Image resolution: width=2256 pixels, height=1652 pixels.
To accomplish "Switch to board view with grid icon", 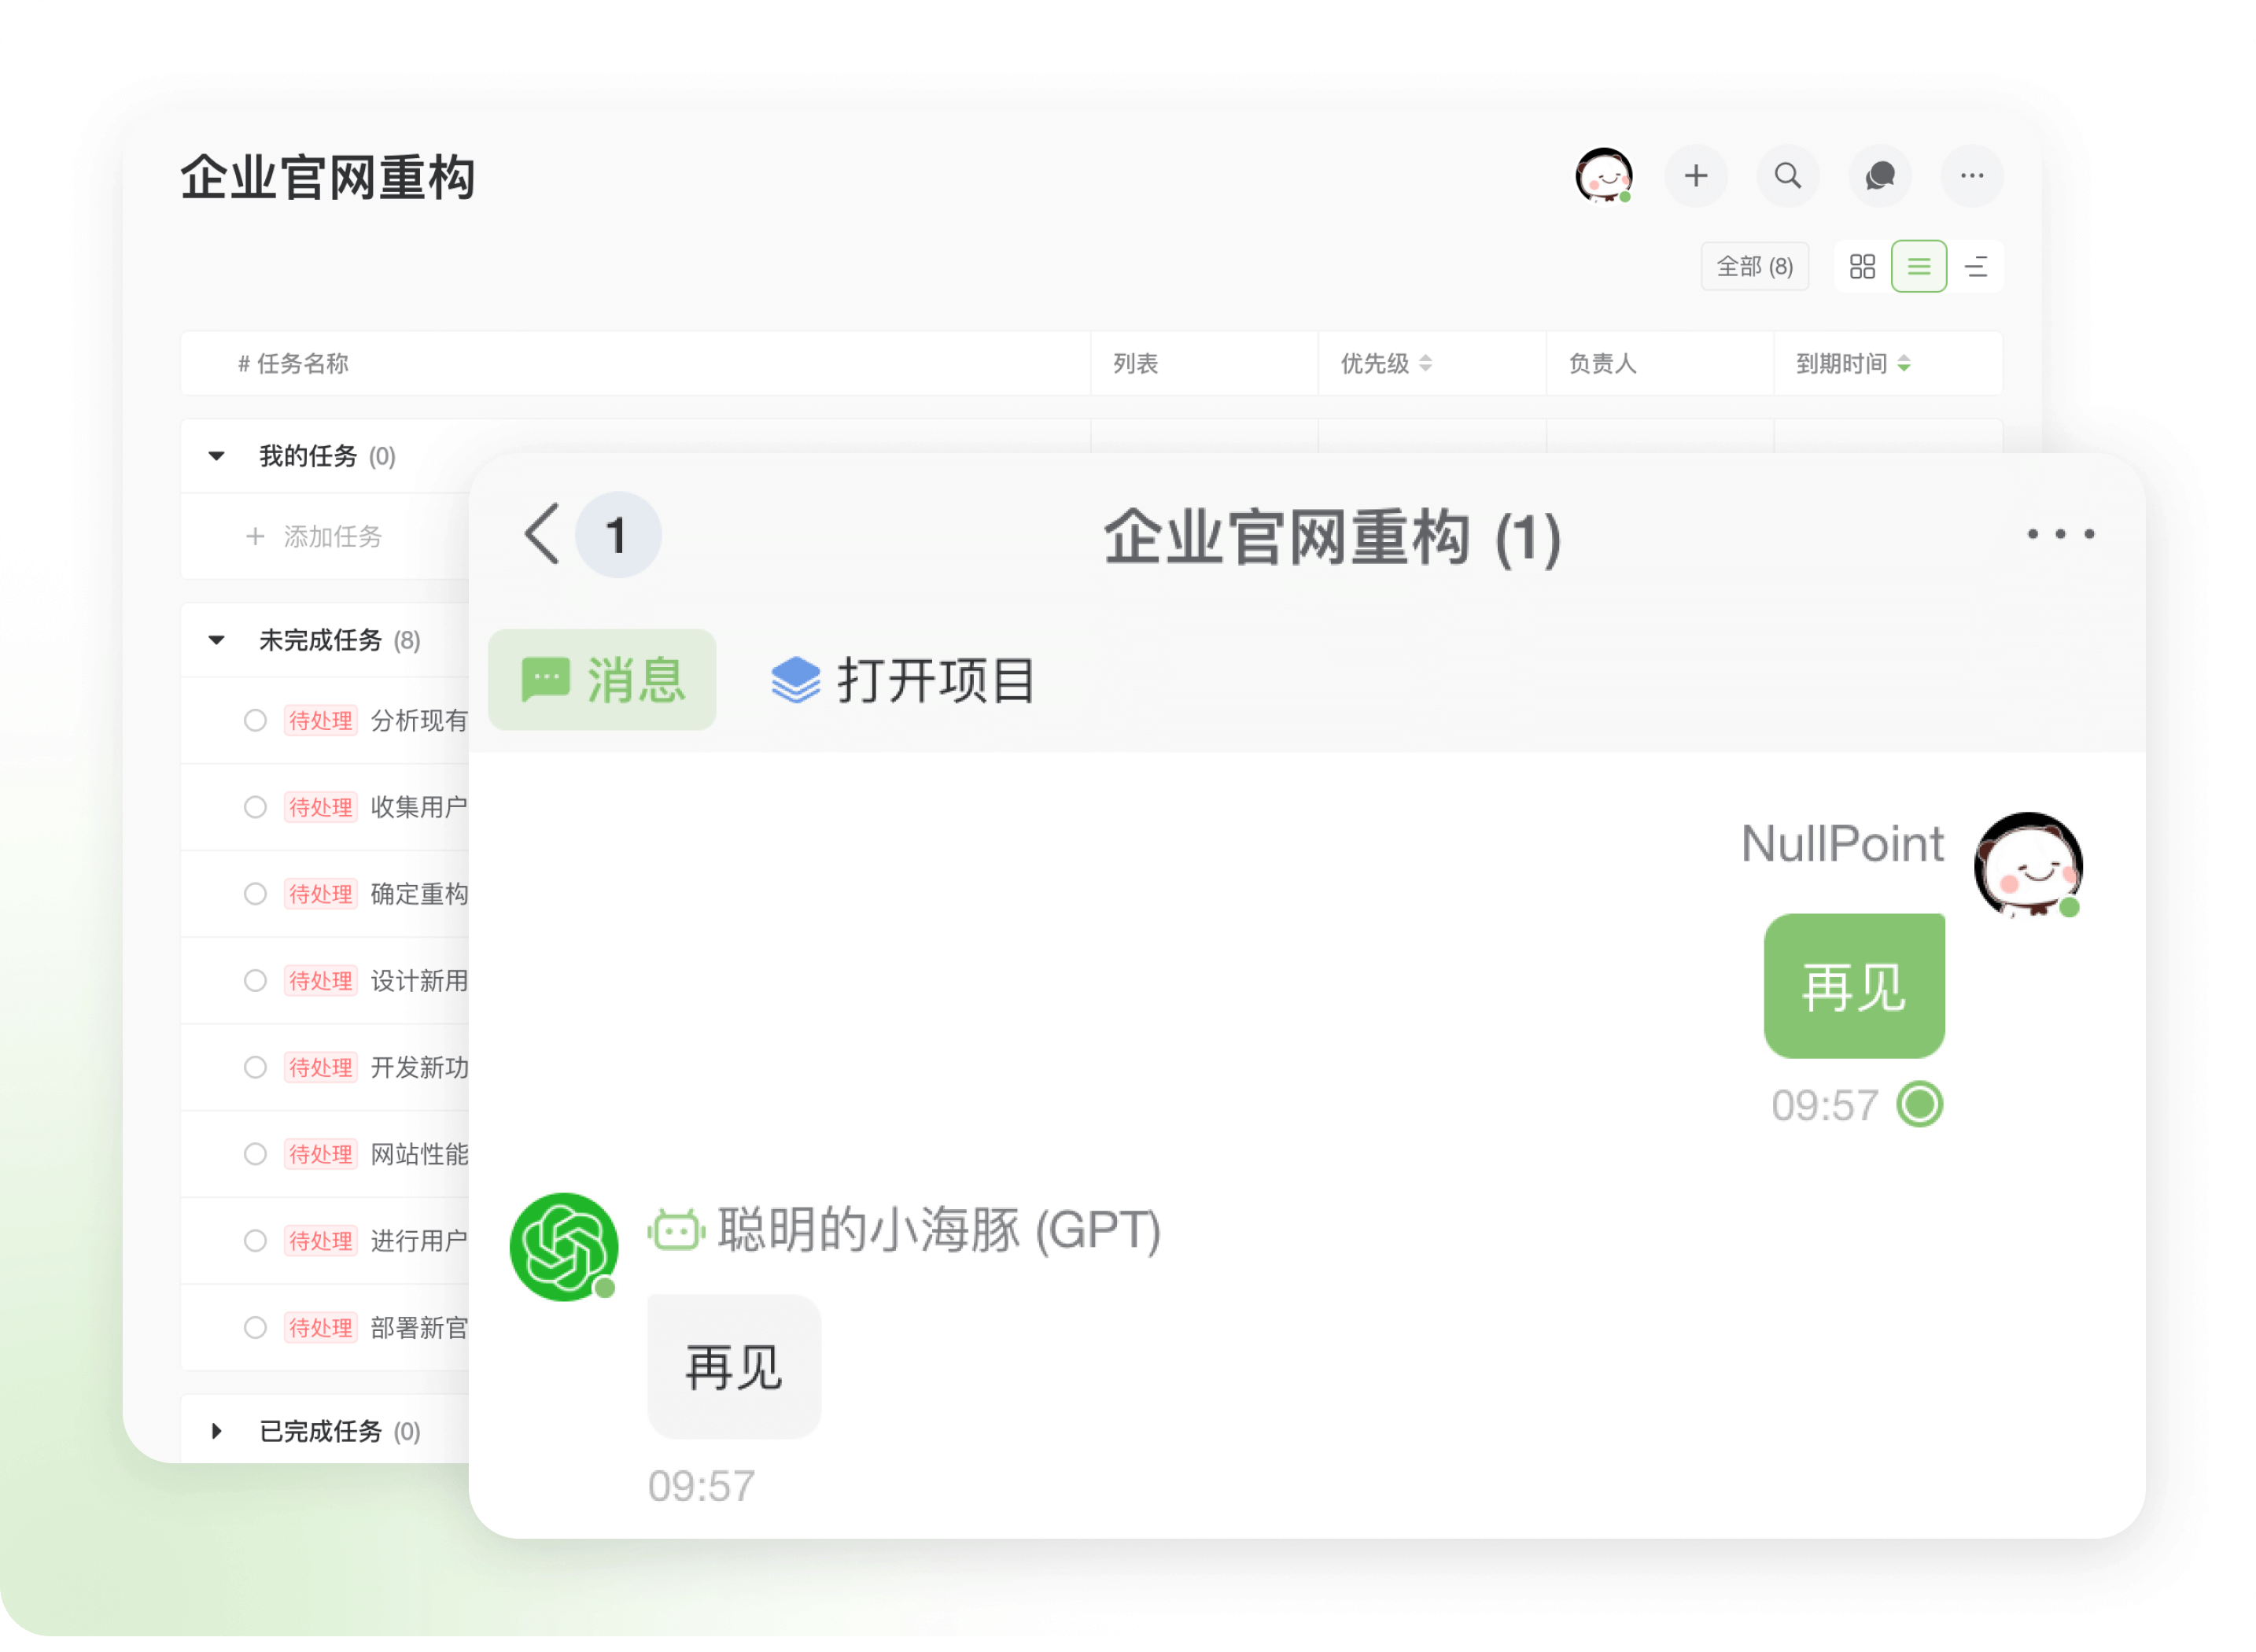I will (1861, 266).
